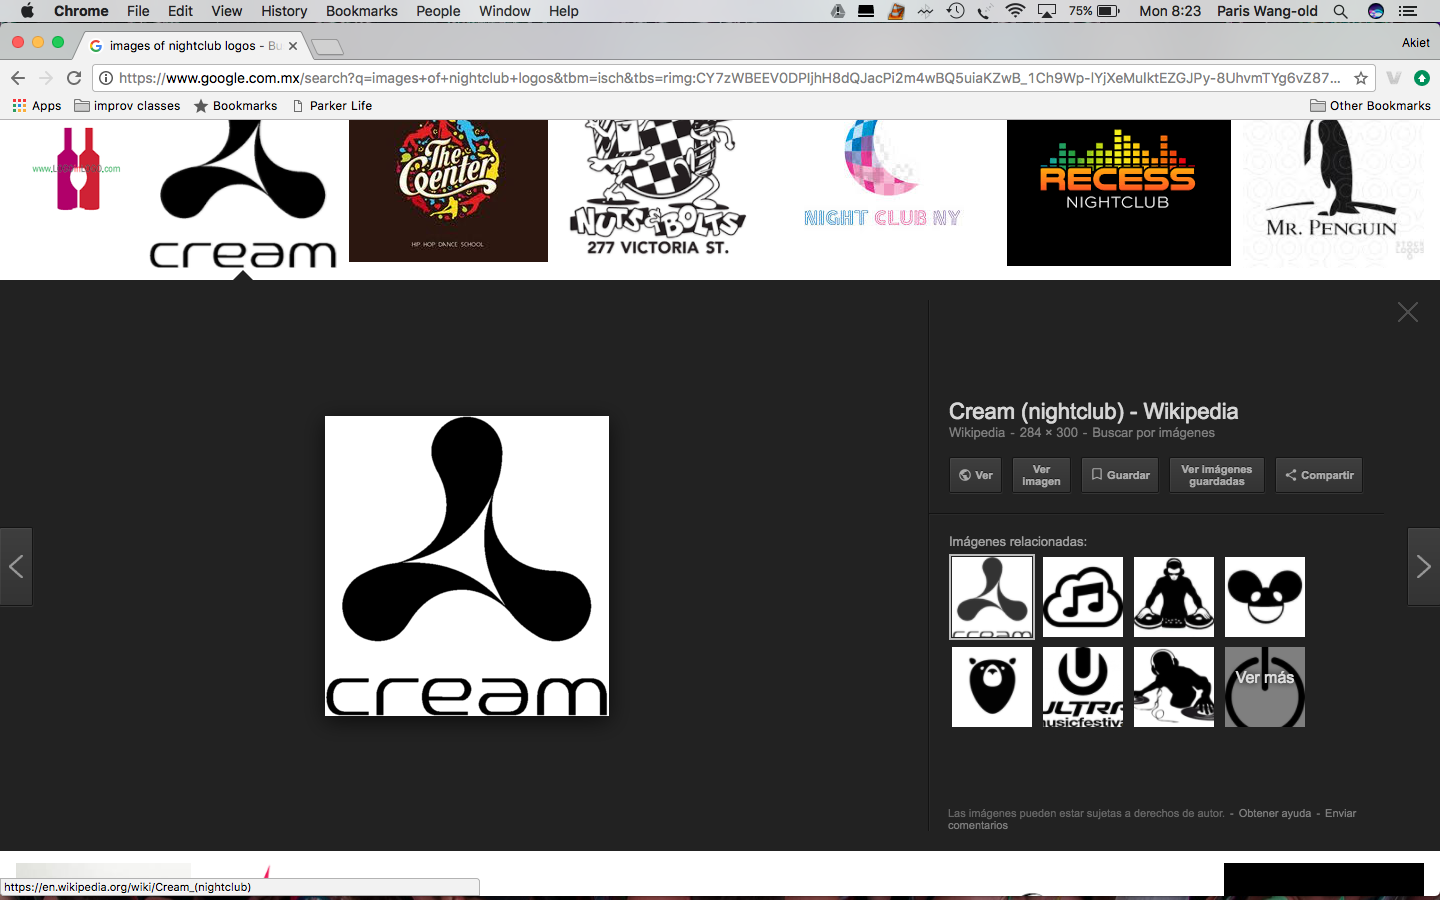The width and height of the screenshot is (1440, 900).
Task: Click the Buscar por imágenes link
Action: (x=1153, y=433)
